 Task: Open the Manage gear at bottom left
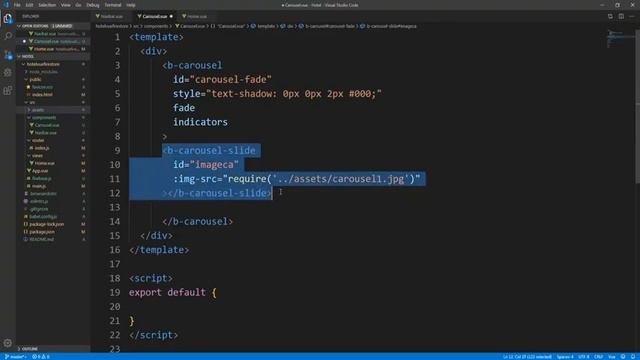(8, 343)
